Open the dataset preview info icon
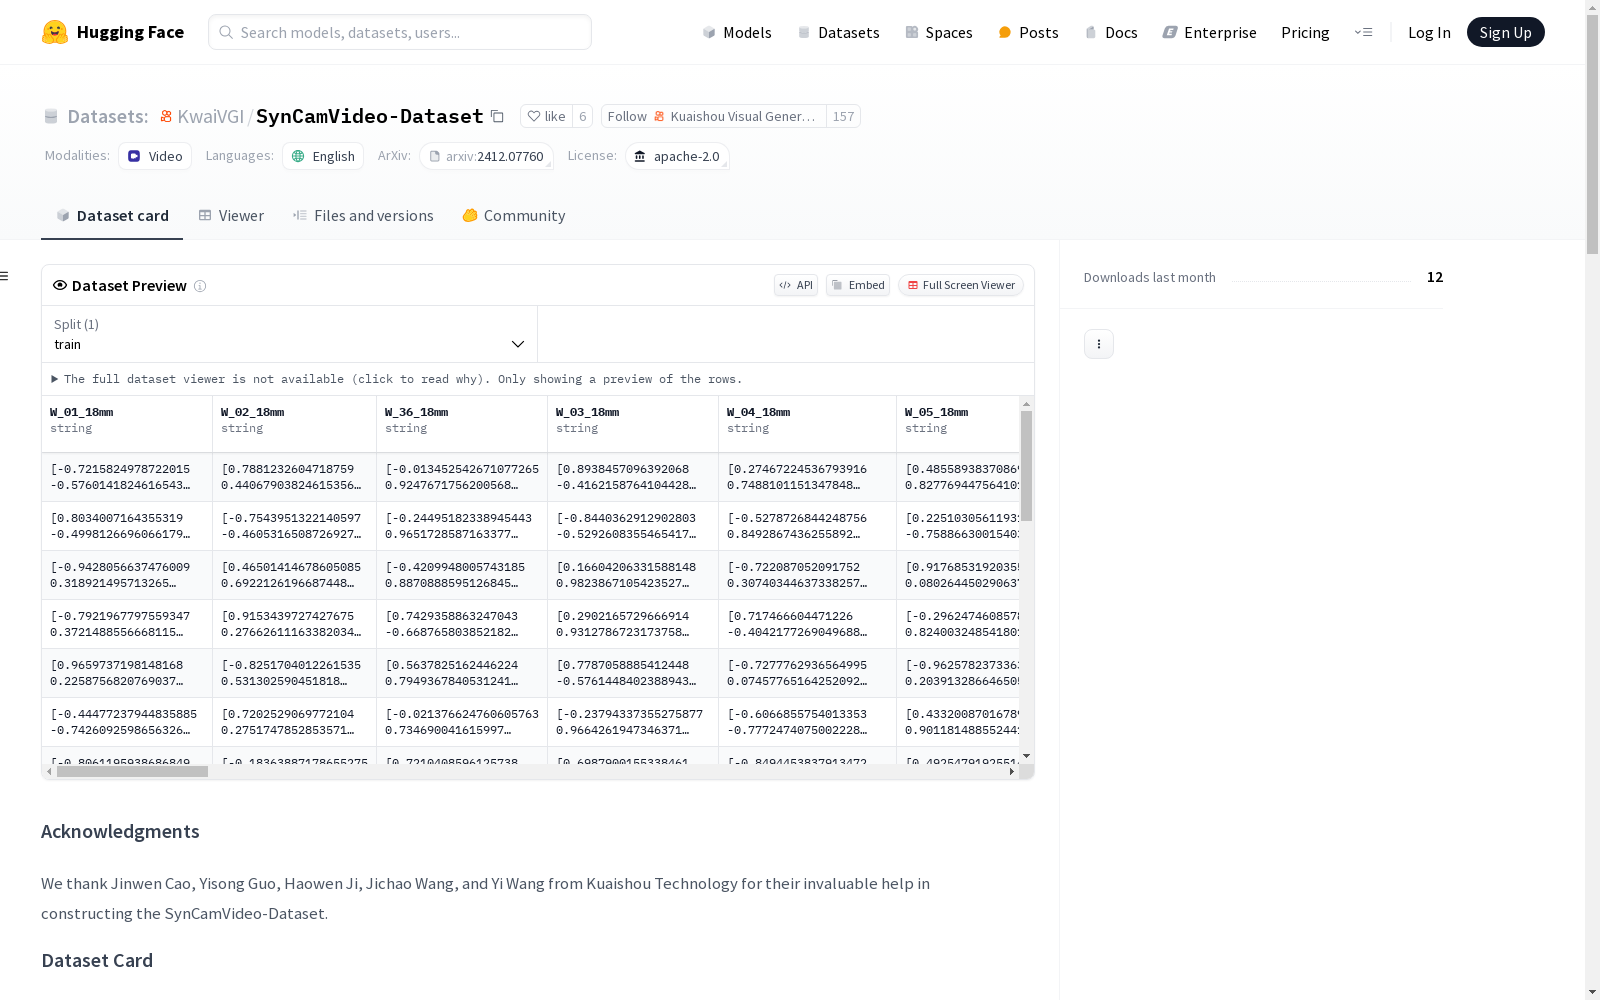The height and width of the screenshot is (1000, 1600). [x=200, y=286]
